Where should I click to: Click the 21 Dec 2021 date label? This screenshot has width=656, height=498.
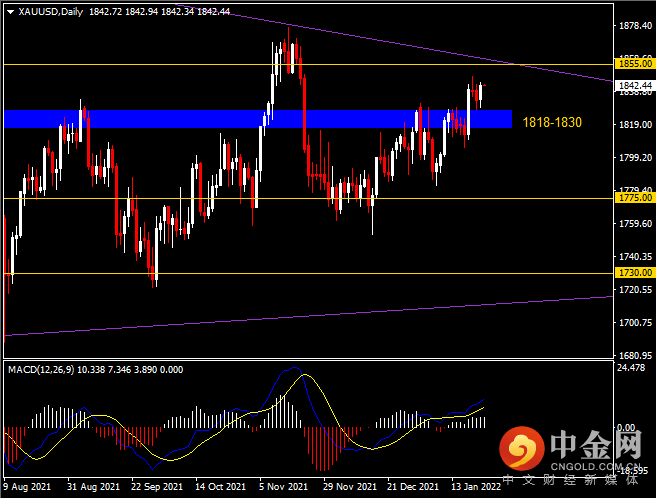pyautogui.click(x=413, y=487)
